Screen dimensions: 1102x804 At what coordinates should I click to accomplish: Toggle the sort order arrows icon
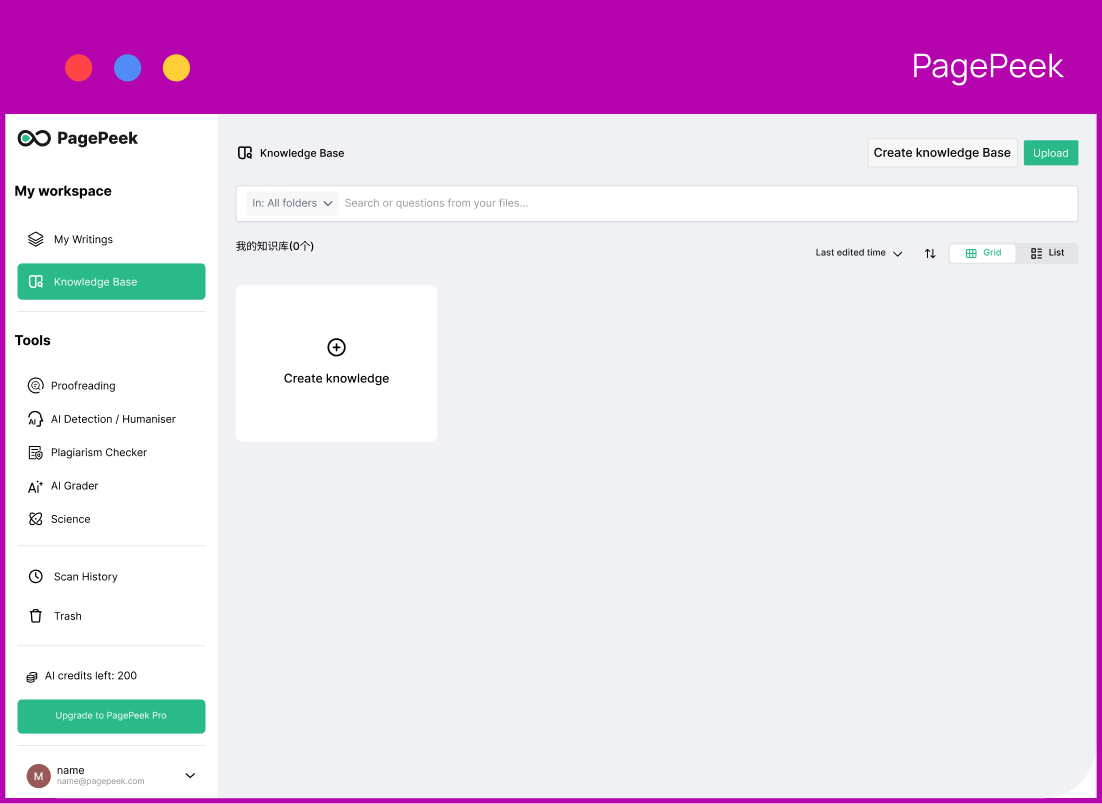pos(930,254)
